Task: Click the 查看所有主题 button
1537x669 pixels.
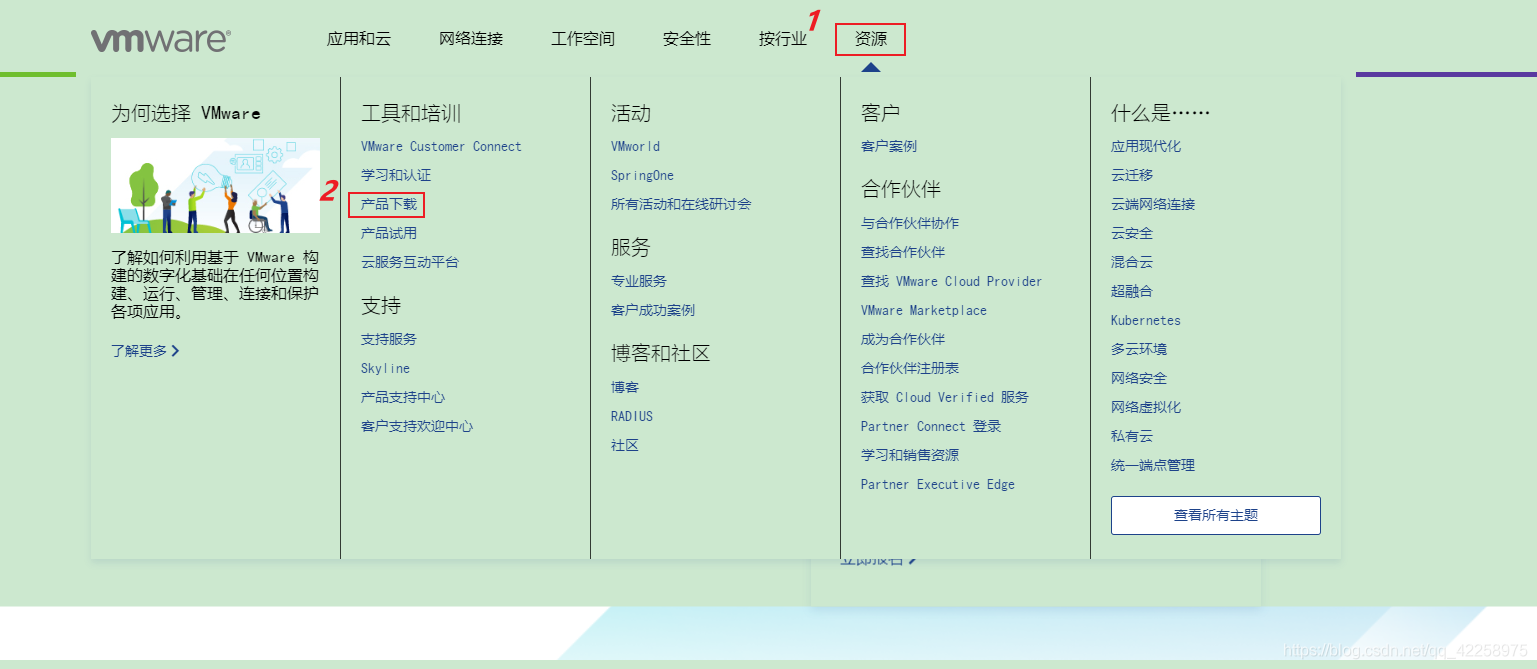Action: tap(1216, 515)
